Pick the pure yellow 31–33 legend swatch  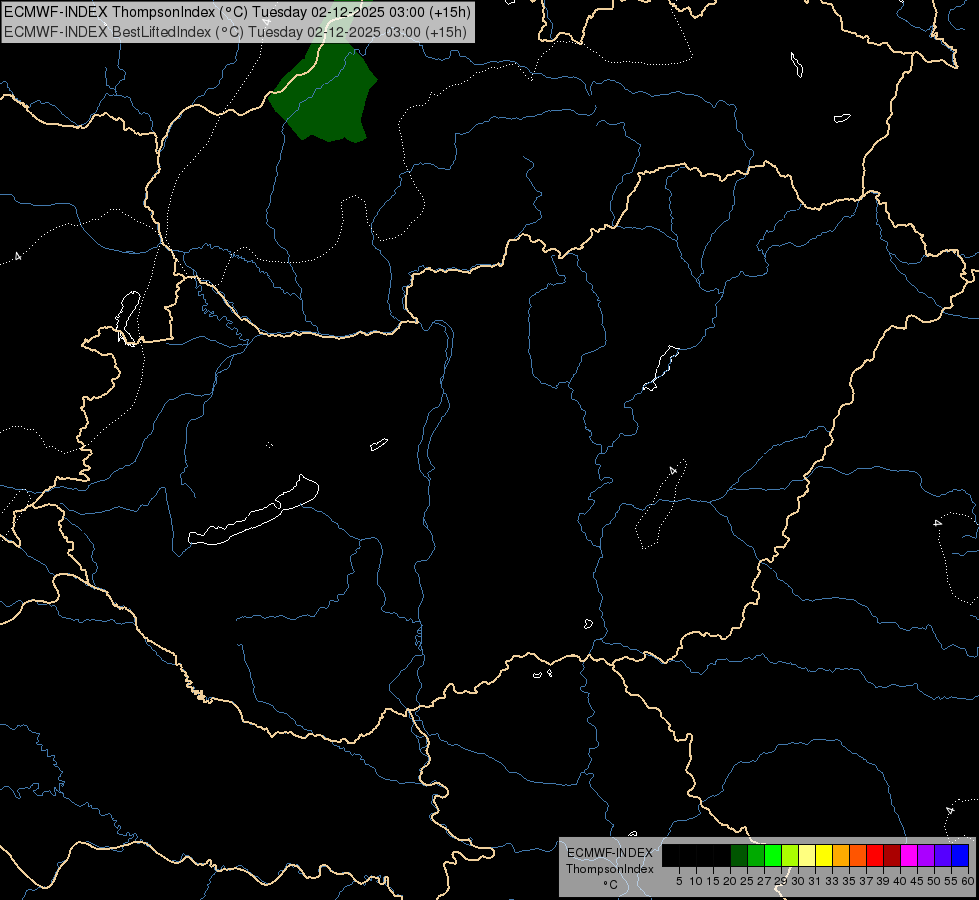825,855
